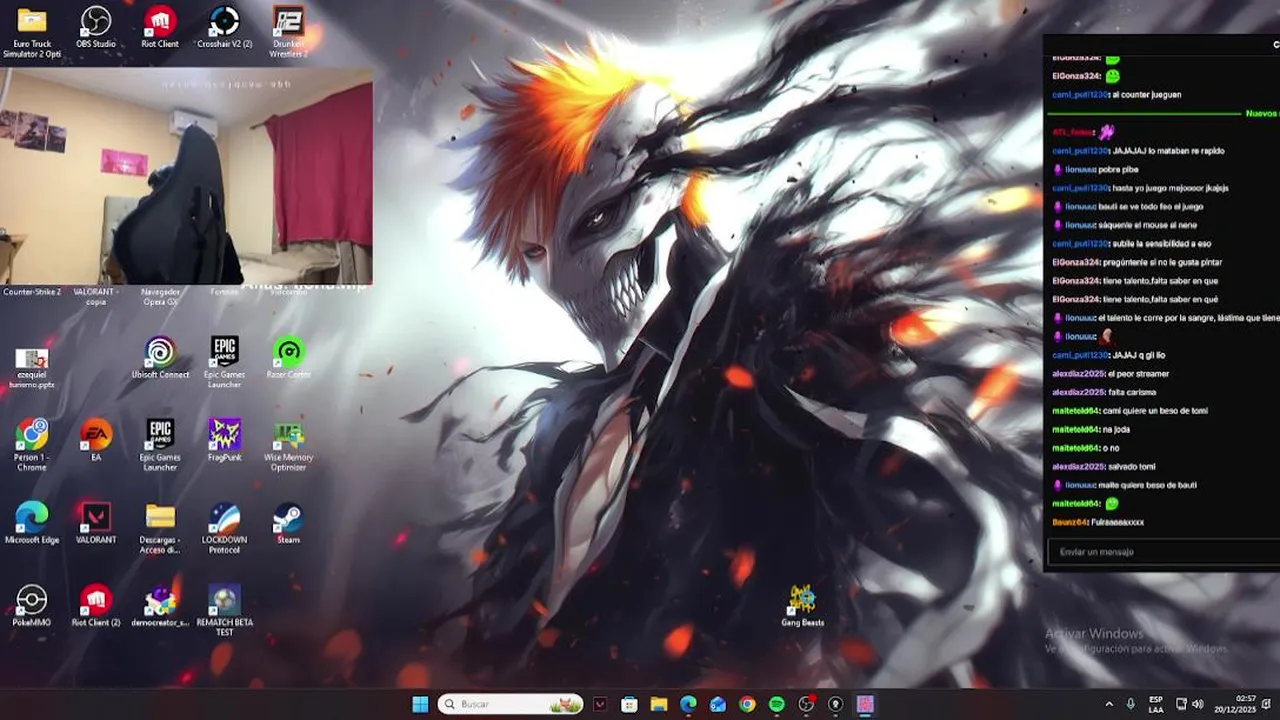Click chat message 'cami quiere un beso de tomi'
The image size is (1280, 720).
[1155, 411]
